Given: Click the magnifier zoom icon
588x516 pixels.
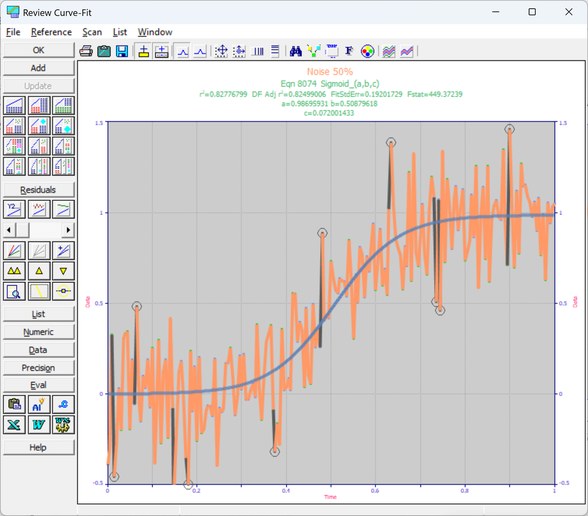Looking at the screenshot, I should [x=15, y=291].
